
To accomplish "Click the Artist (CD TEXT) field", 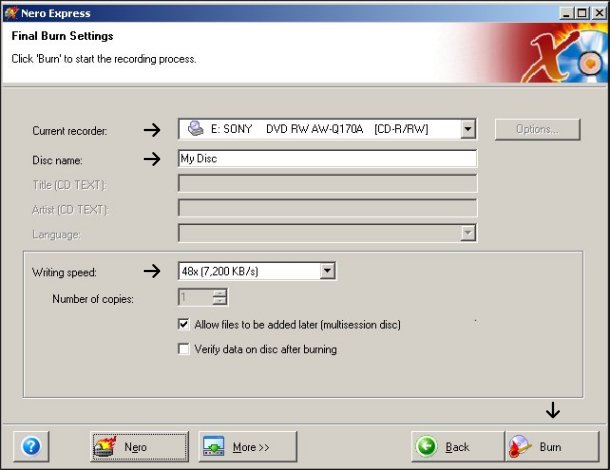I will 327,208.
